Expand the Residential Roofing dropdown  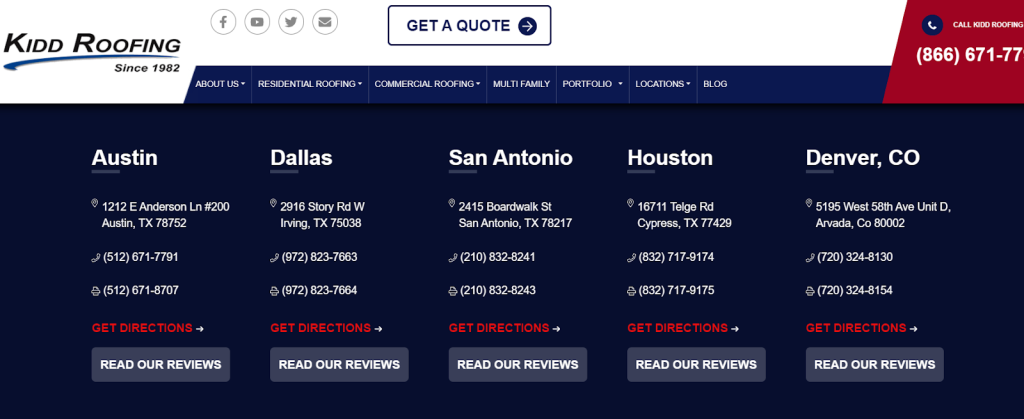click(x=309, y=84)
